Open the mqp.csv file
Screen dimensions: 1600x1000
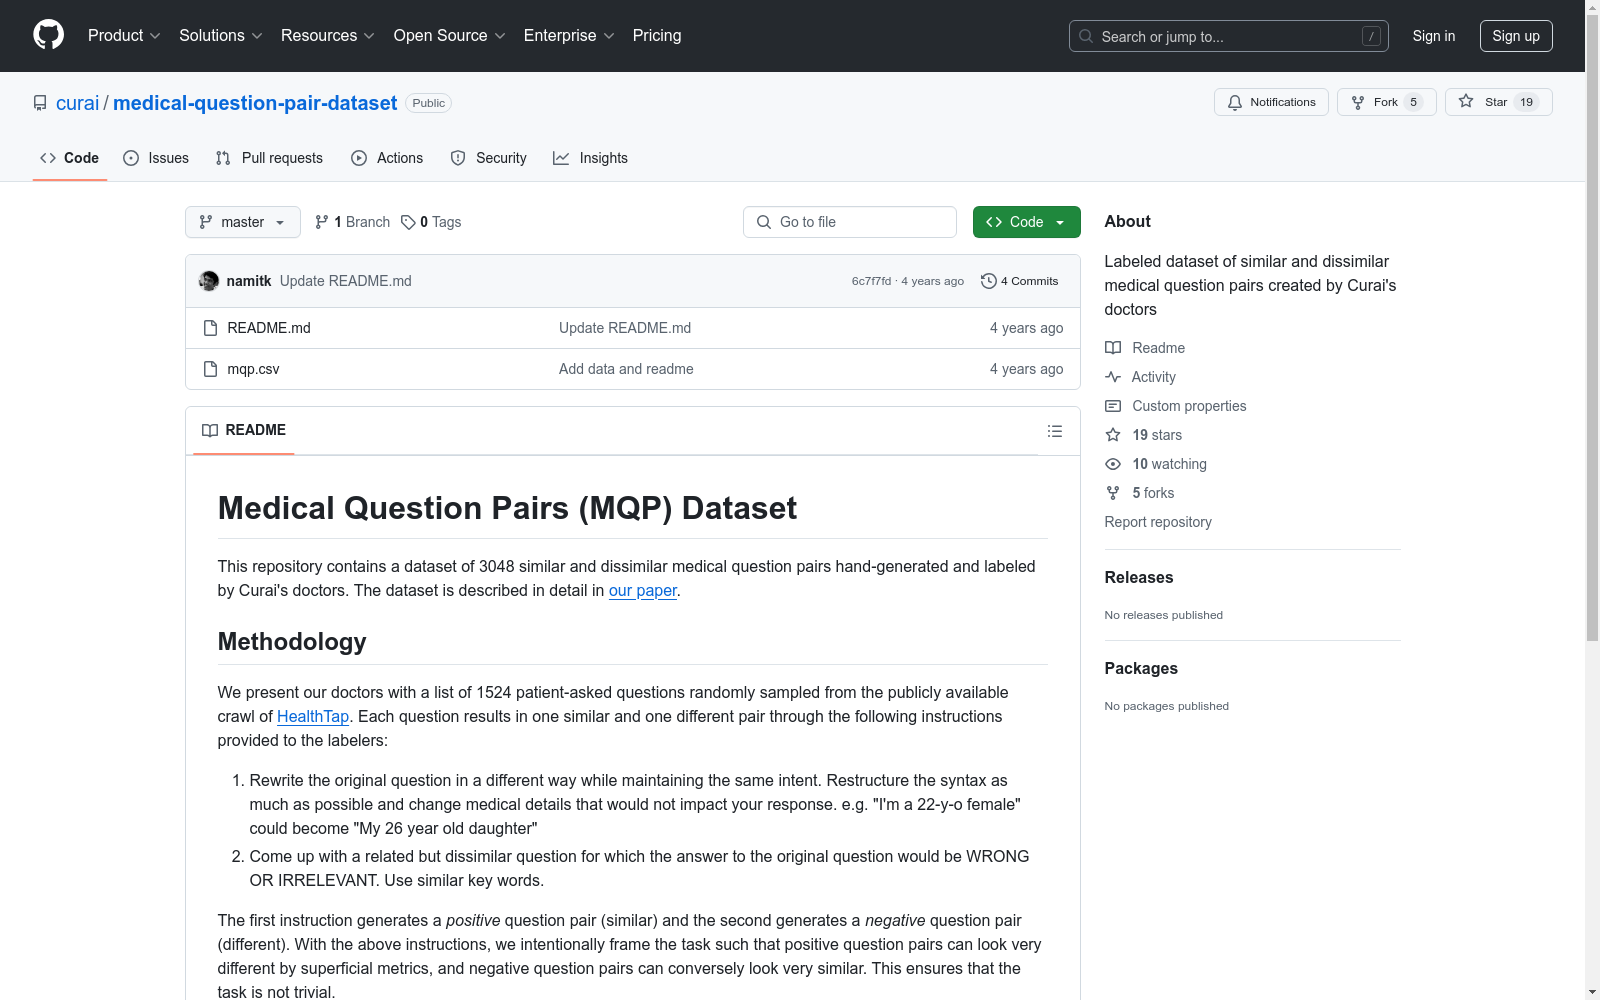click(253, 369)
